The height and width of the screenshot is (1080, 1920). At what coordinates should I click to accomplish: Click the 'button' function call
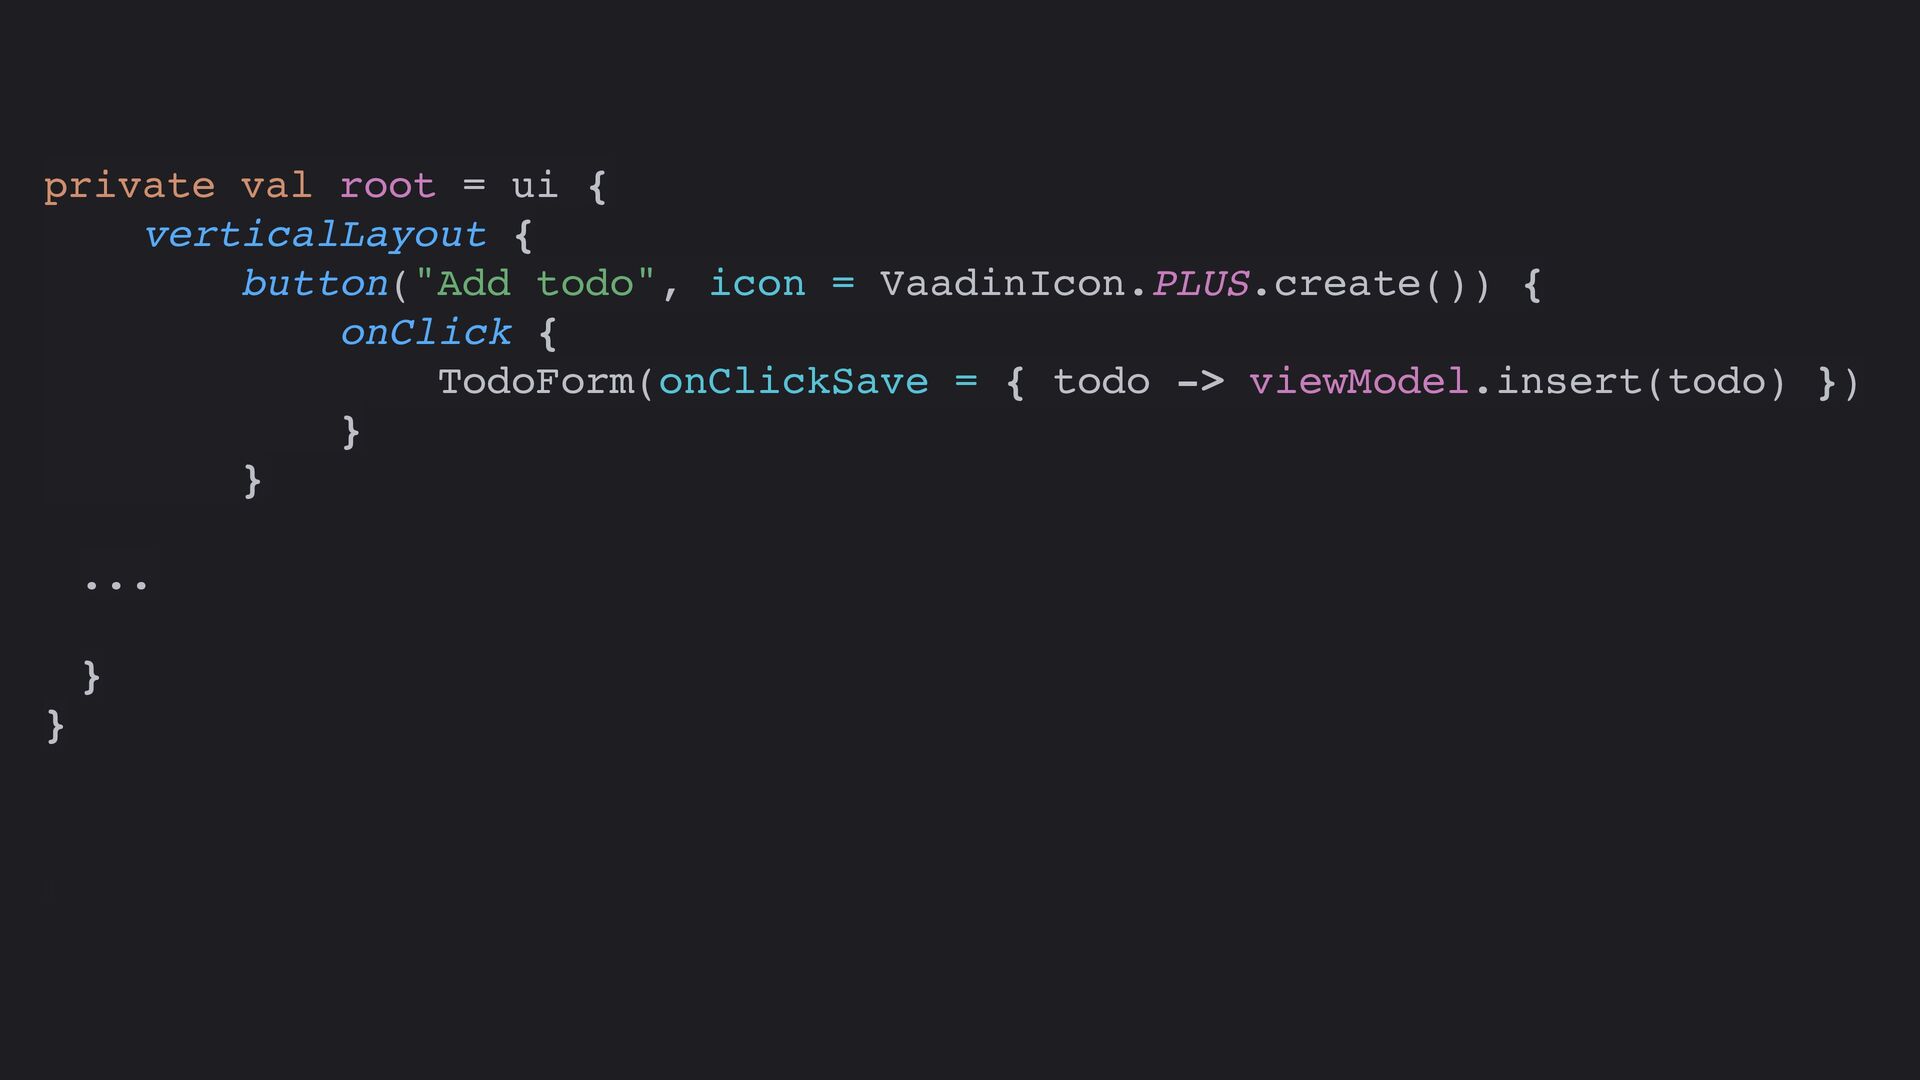click(314, 284)
